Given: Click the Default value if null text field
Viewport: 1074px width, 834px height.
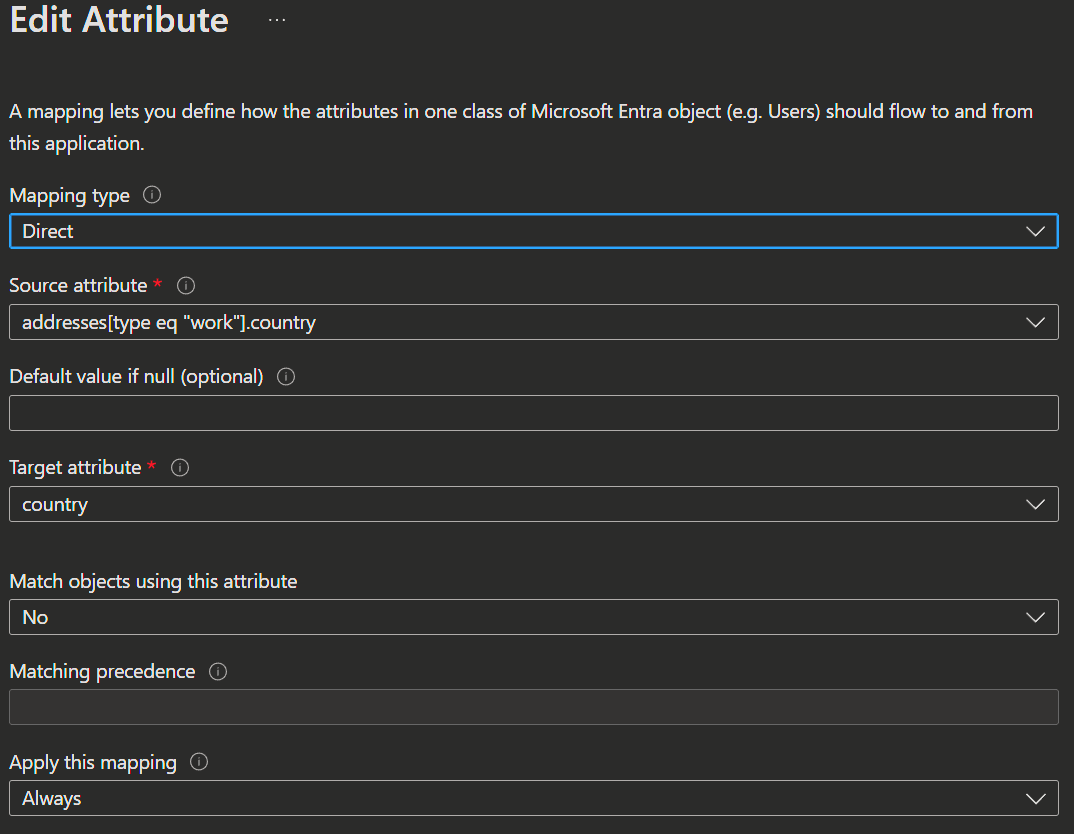Looking at the screenshot, I should 534,413.
